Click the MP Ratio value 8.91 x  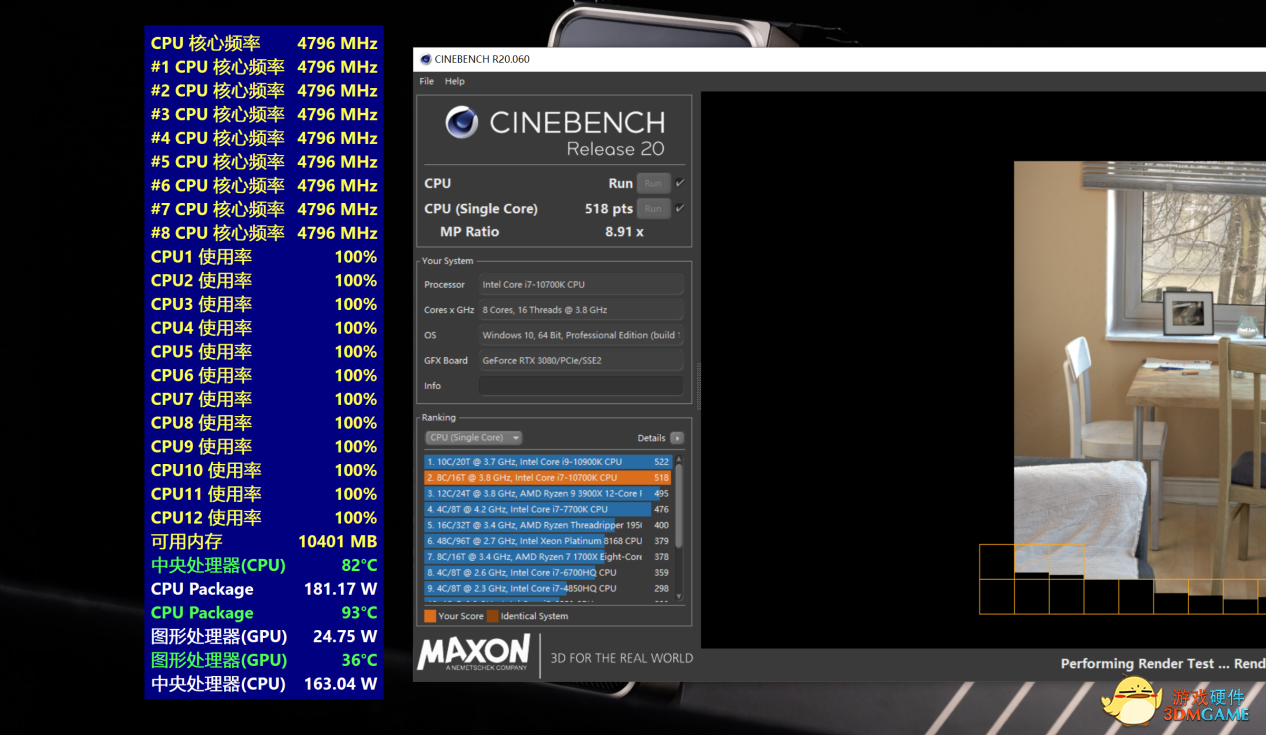point(624,232)
